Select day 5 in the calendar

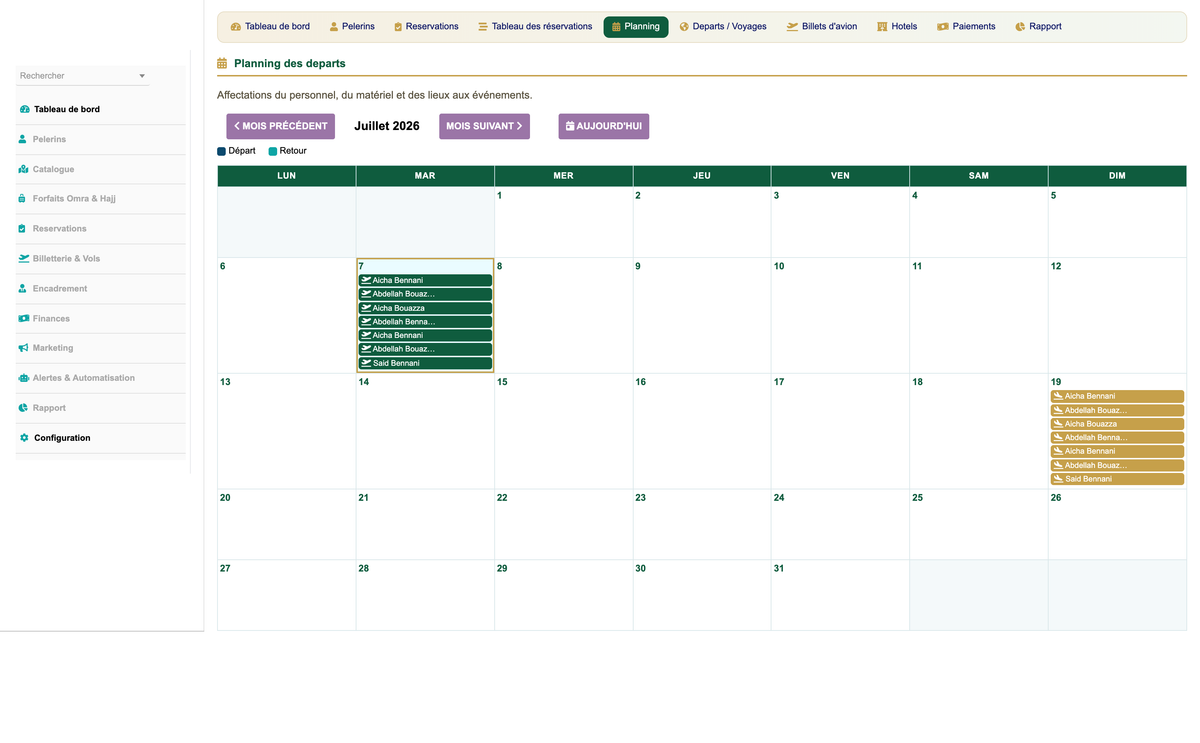pos(1117,222)
